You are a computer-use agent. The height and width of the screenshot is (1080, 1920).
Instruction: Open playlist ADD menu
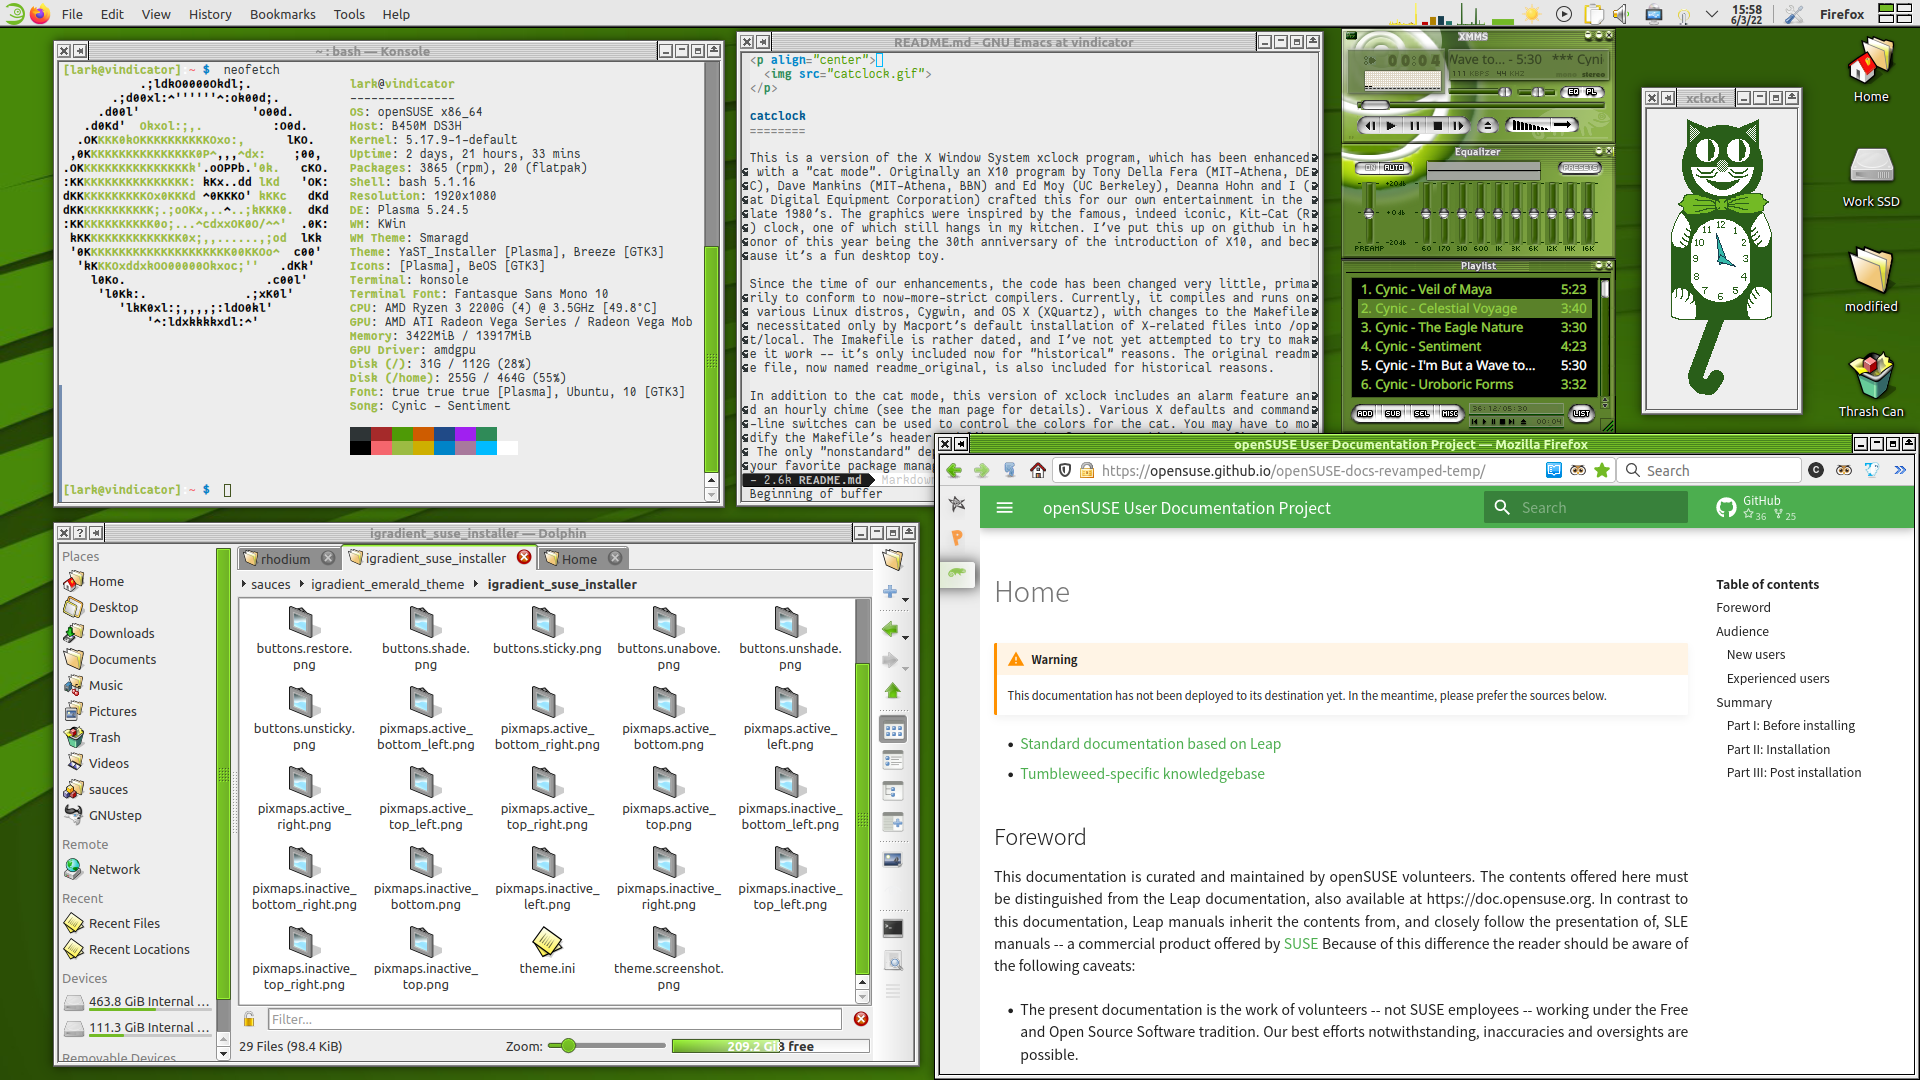[x=1365, y=413]
